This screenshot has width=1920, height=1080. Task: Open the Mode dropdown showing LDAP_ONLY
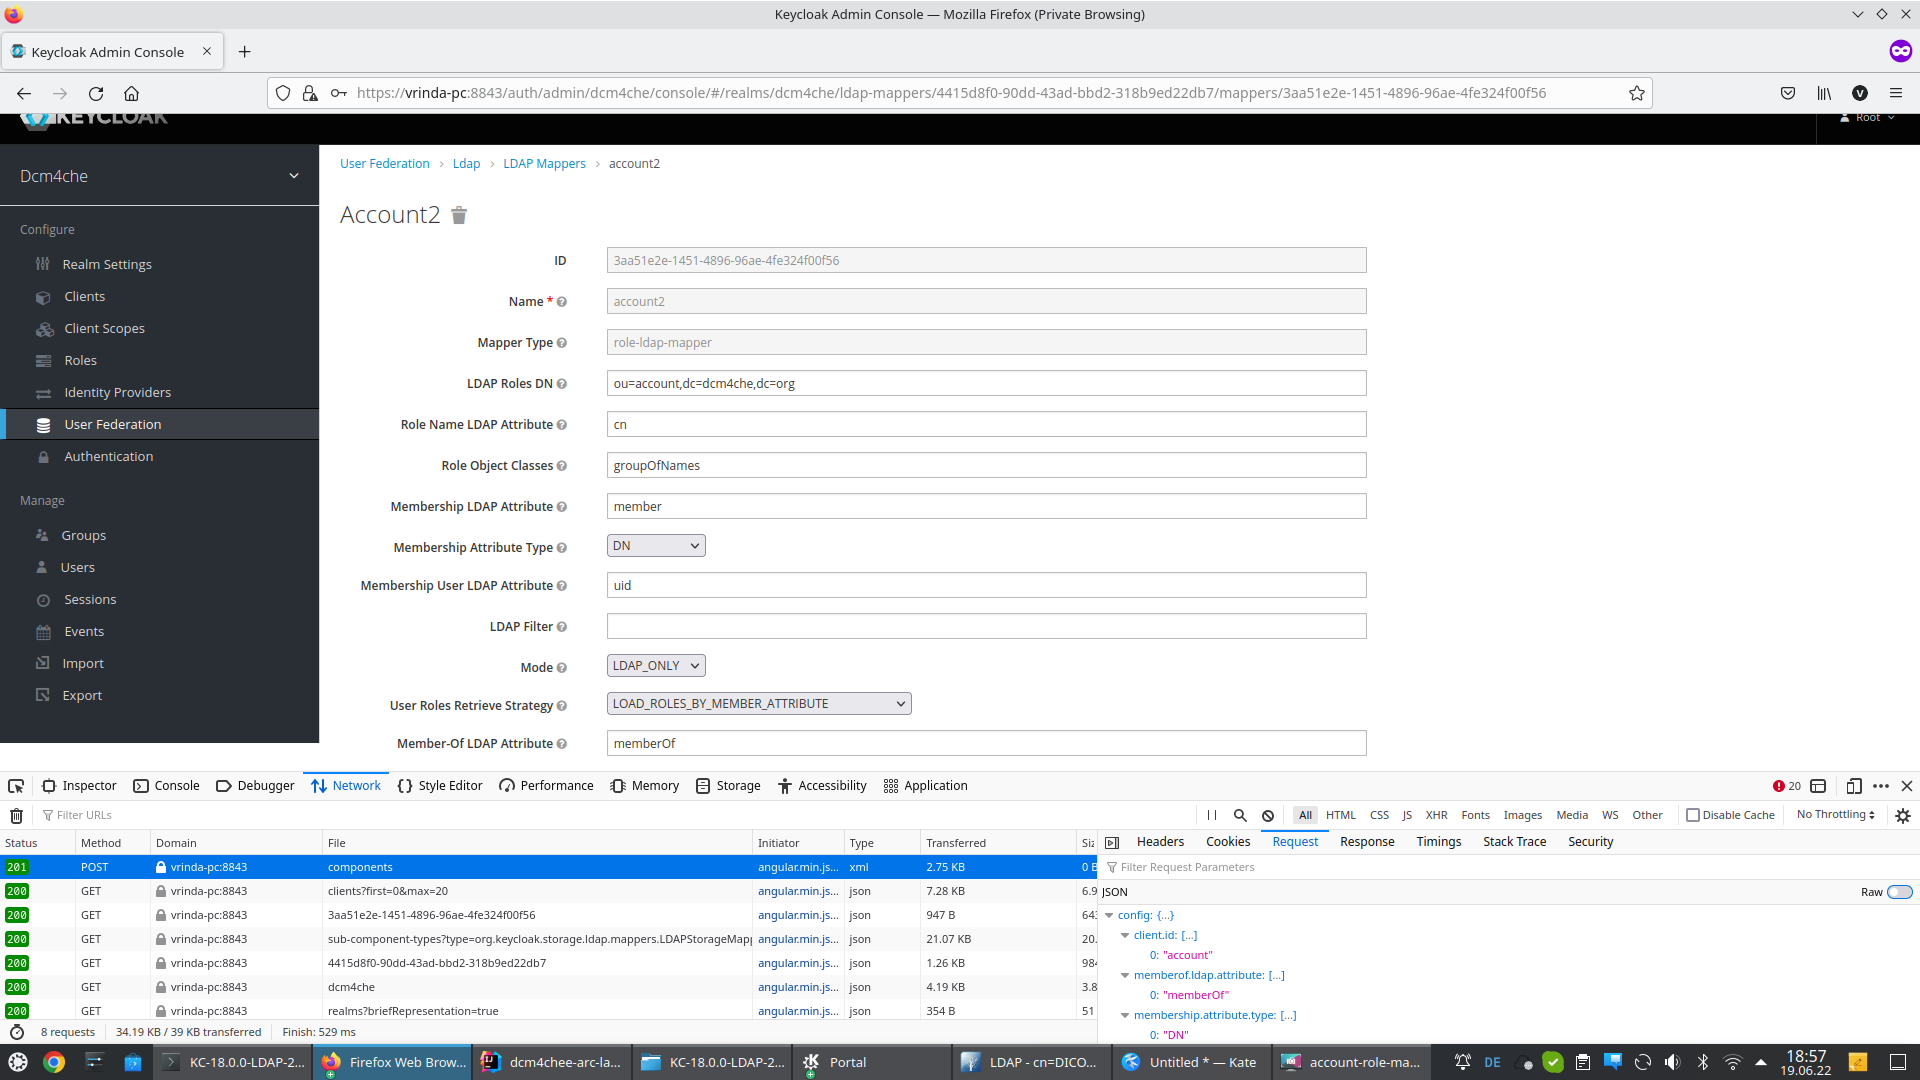(x=655, y=665)
